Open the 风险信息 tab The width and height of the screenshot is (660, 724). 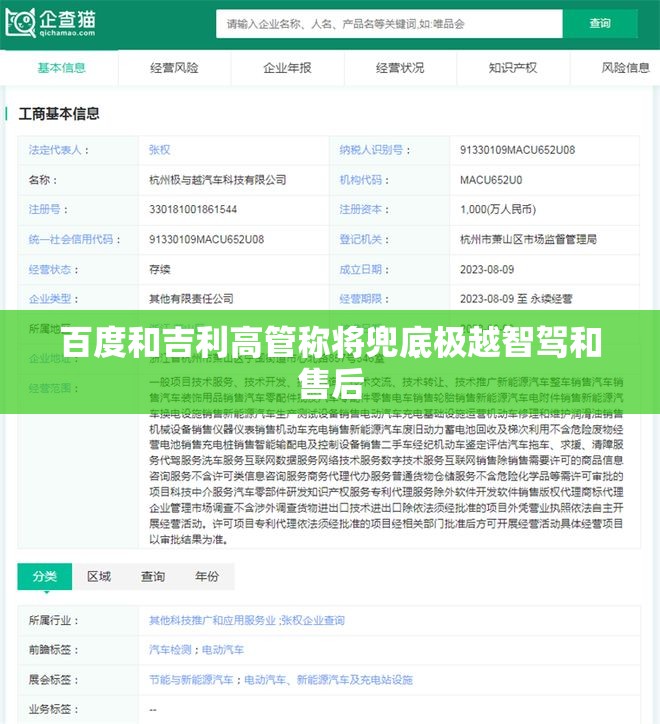625,68
